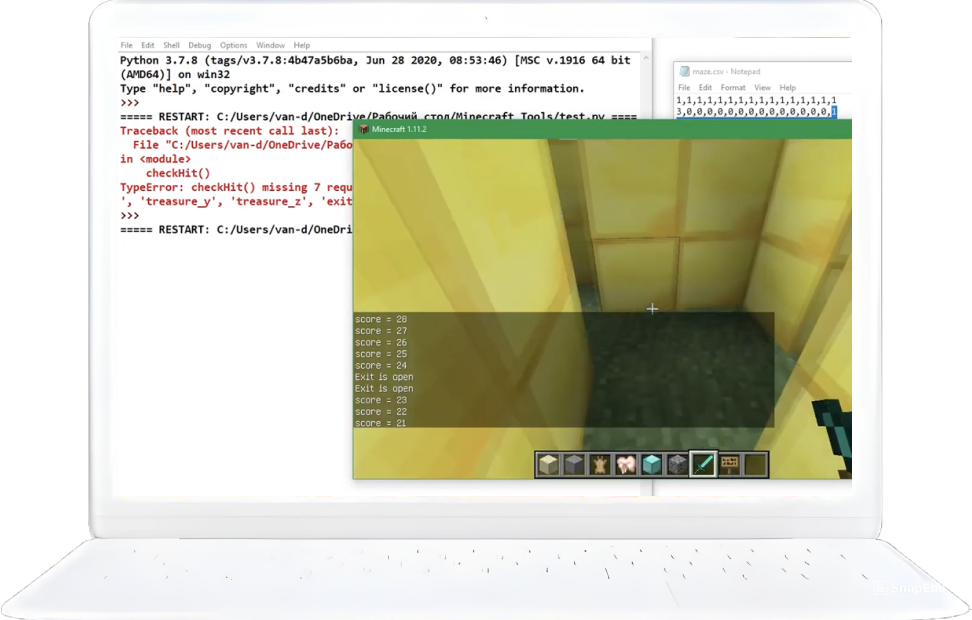Open Options menu in IDLE

tap(234, 45)
